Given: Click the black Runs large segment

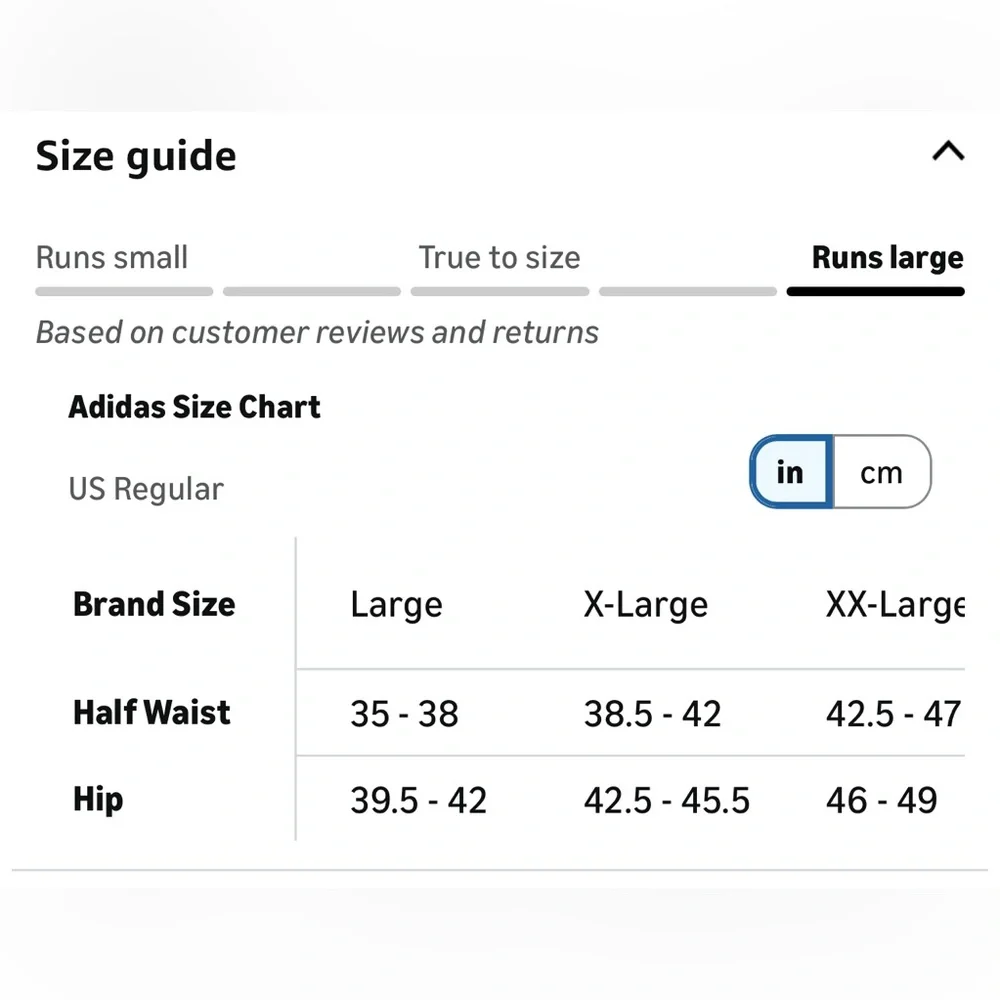Looking at the screenshot, I should pos(876,292).
